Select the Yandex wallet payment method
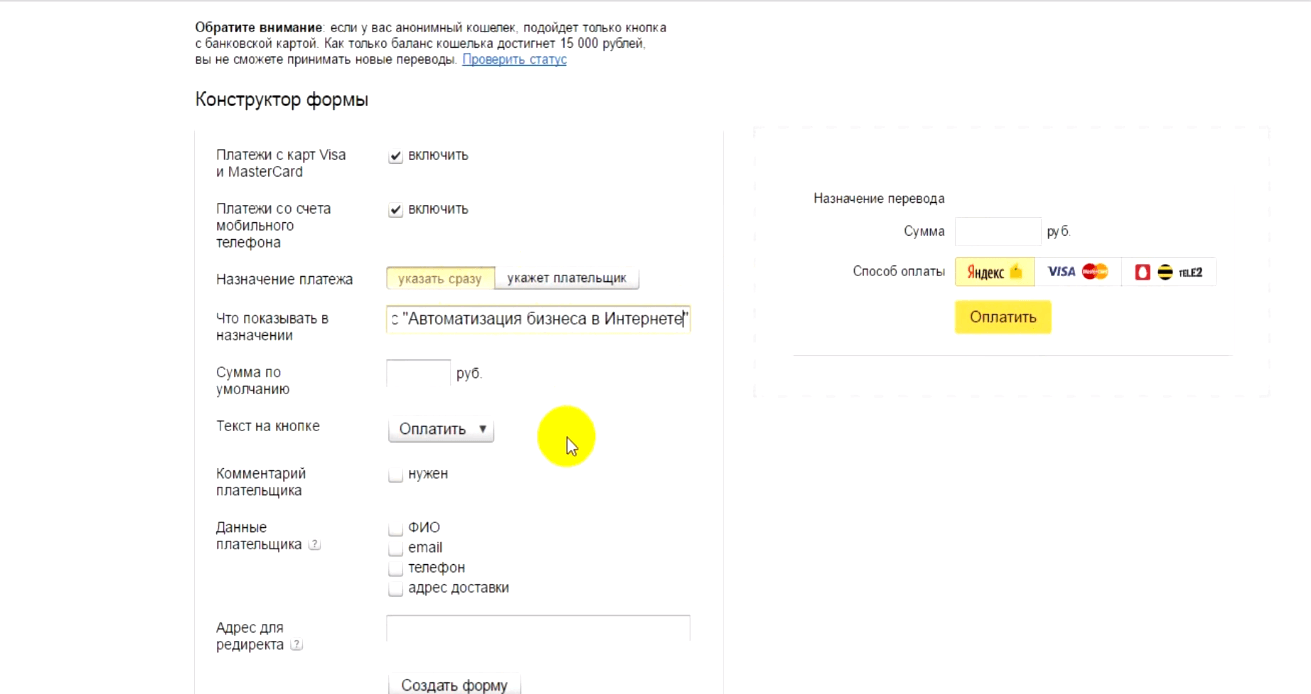This screenshot has width=1311, height=694. 994,272
